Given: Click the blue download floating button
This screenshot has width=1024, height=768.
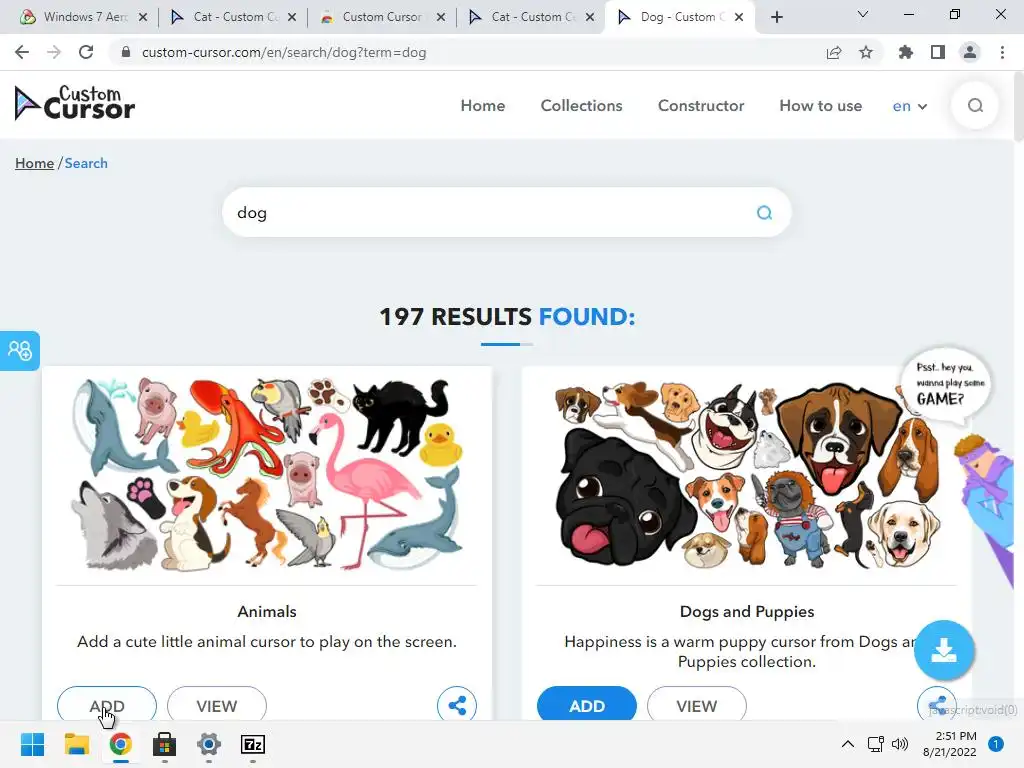Looking at the screenshot, I should [944, 650].
